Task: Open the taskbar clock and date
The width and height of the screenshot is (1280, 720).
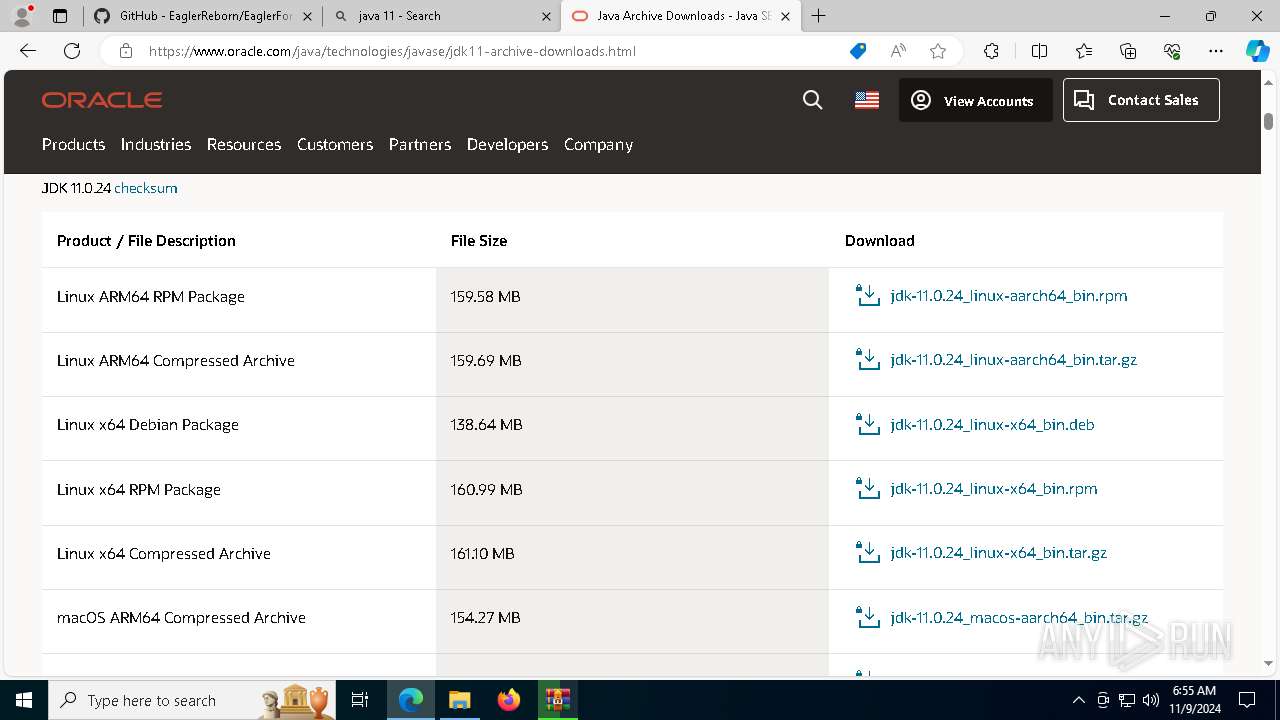Action: pyautogui.click(x=1194, y=700)
